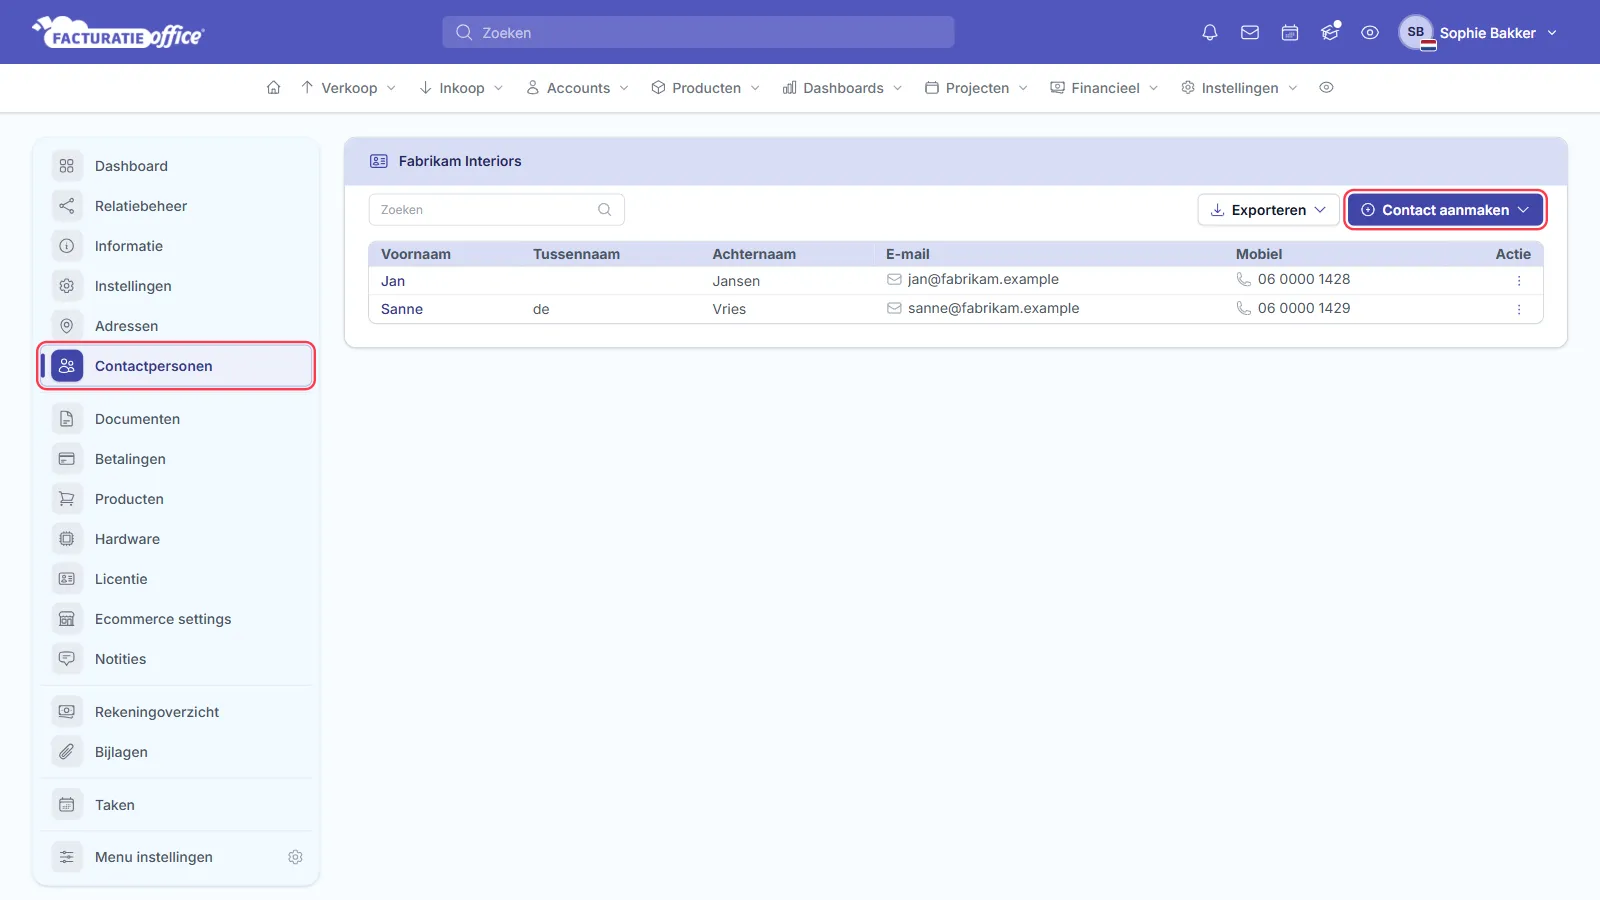The image size is (1600, 900).
Task: Click email jan@fabrikam.example
Action: pyautogui.click(x=983, y=279)
